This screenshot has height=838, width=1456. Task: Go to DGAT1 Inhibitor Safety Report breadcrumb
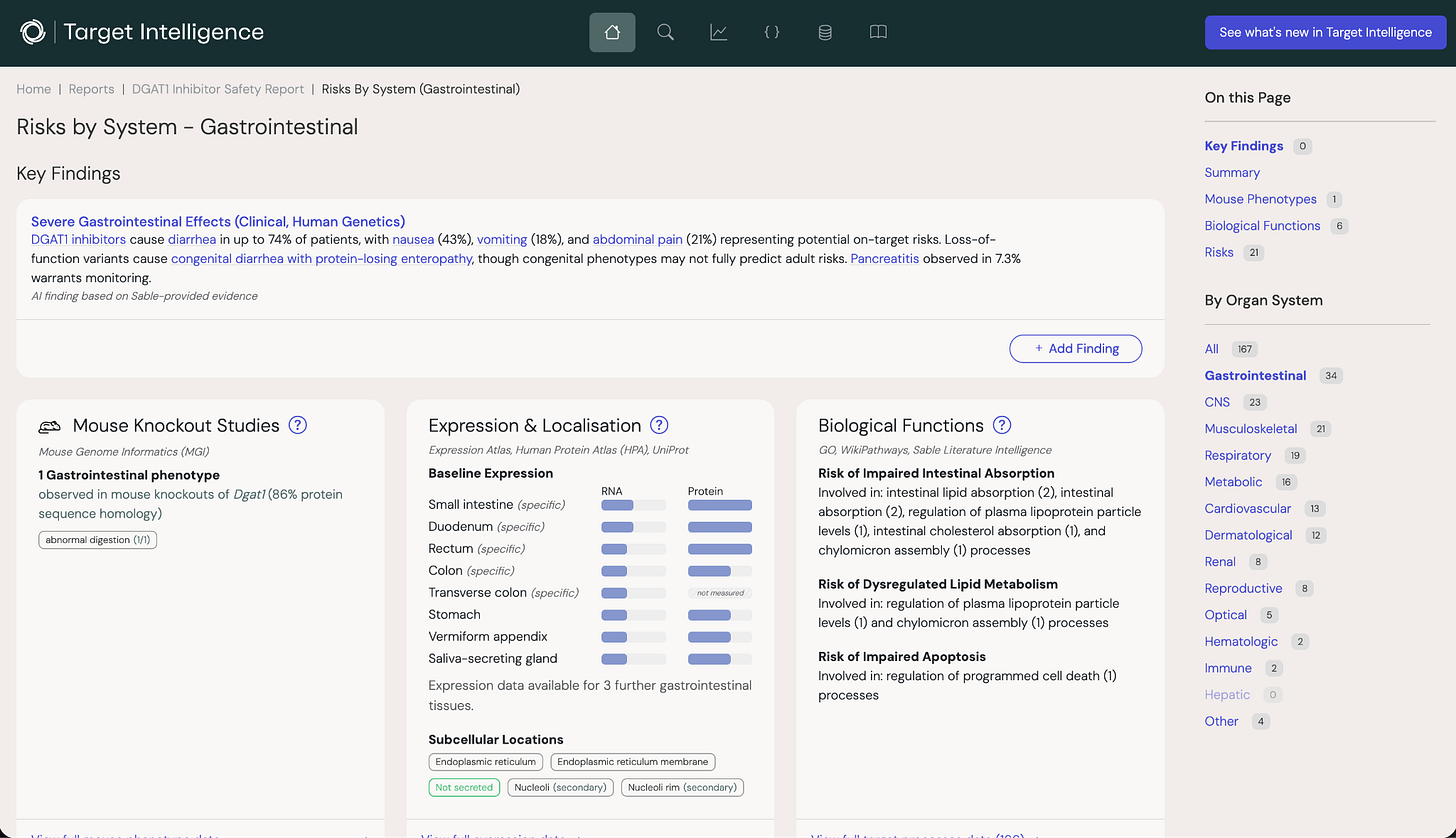(x=218, y=89)
